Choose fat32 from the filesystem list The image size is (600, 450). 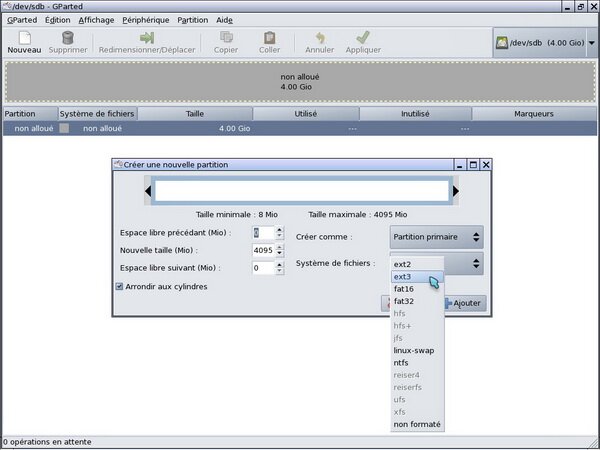(417, 301)
